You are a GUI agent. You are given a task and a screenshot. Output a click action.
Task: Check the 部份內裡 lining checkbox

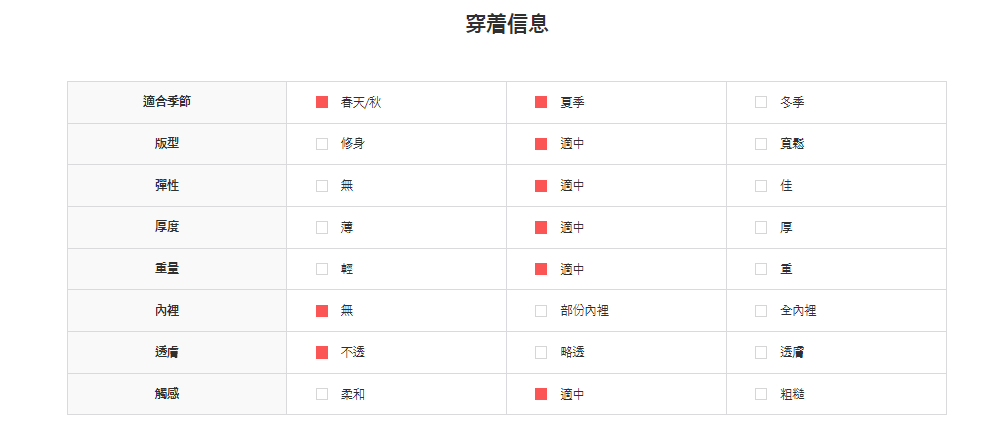541,311
